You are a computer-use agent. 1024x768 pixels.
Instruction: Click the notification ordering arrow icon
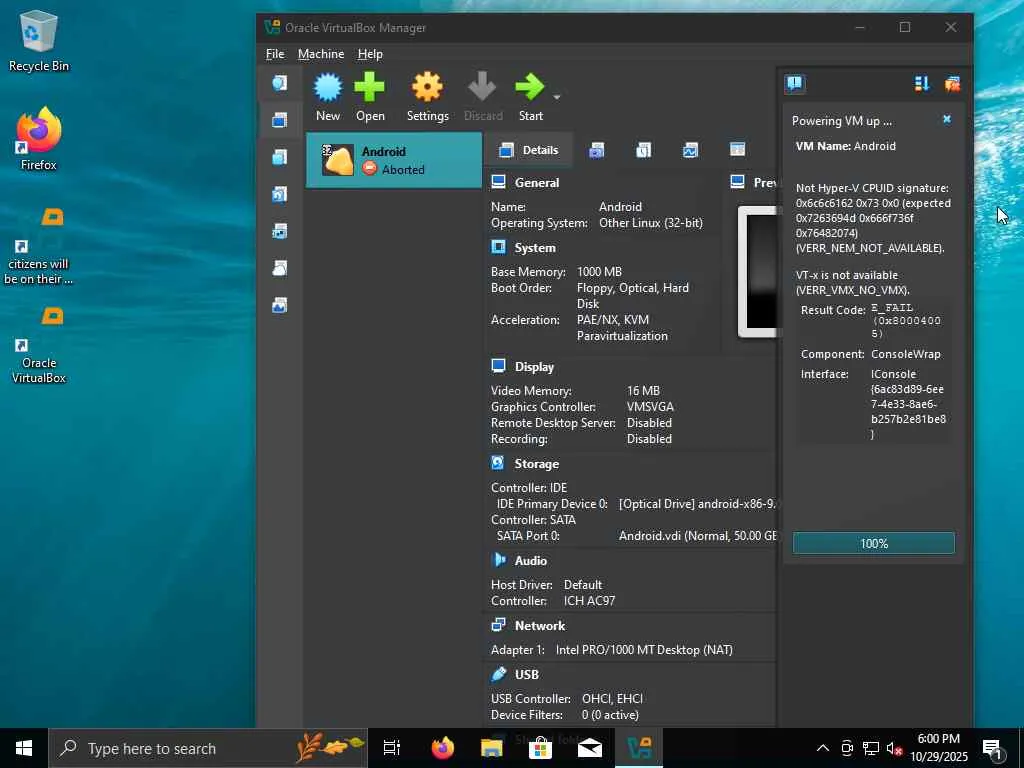tap(922, 84)
